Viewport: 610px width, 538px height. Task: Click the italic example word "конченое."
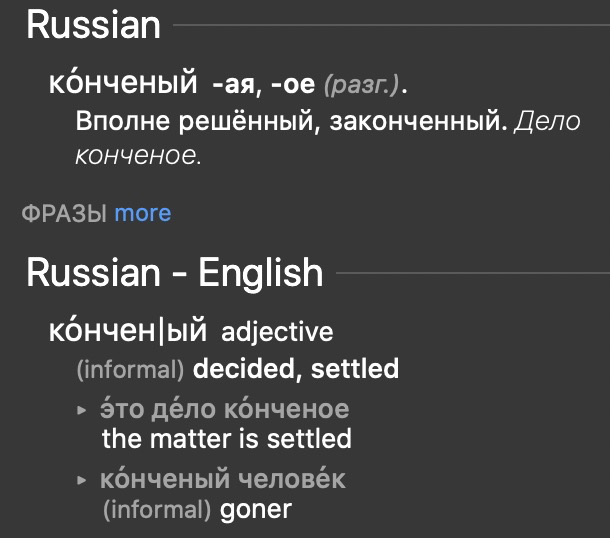pos(139,156)
